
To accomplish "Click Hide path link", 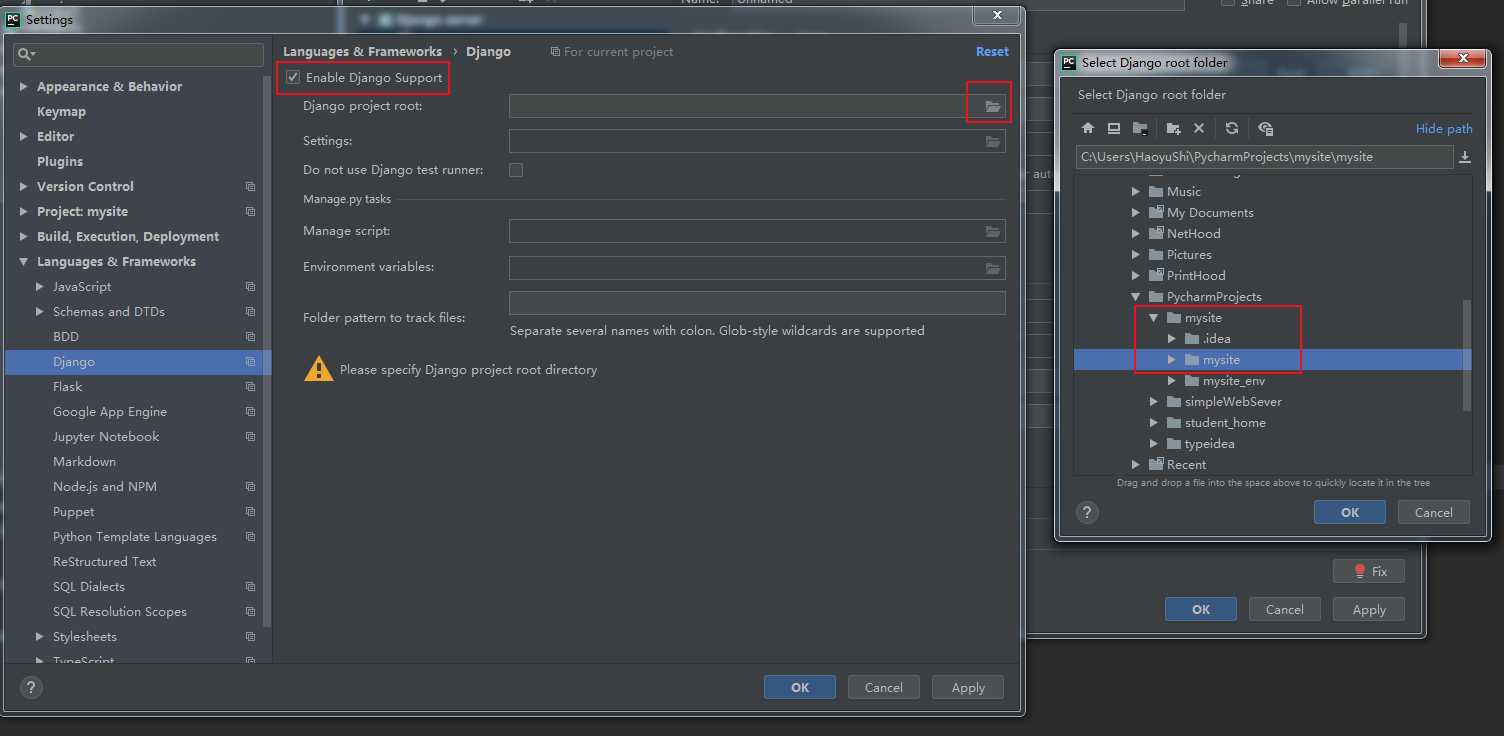I will coord(1444,128).
